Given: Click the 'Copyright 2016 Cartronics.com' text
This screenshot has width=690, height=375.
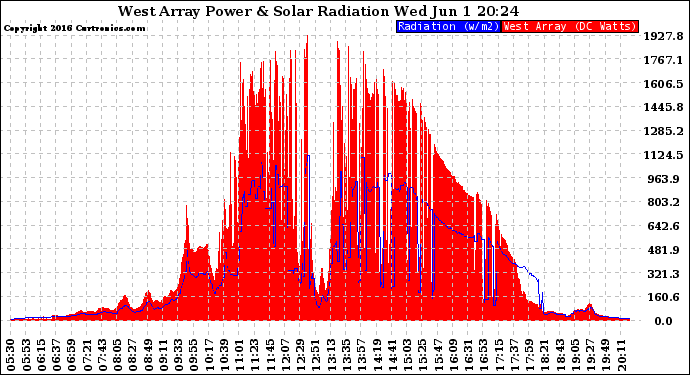Looking at the screenshot, I should pyautogui.click(x=74, y=28).
